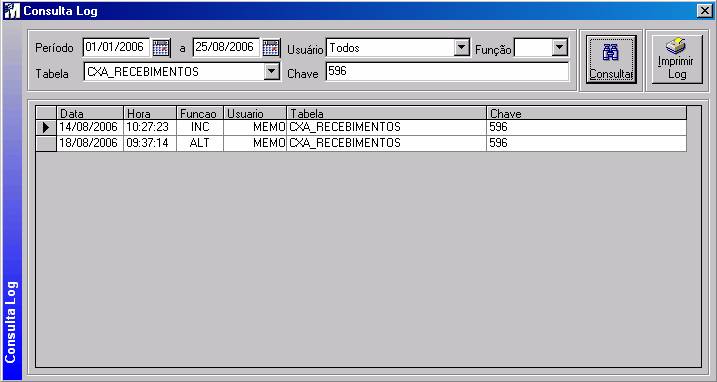Click the Hora column header
The width and height of the screenshot is (717, 382).
click(150, 113)
